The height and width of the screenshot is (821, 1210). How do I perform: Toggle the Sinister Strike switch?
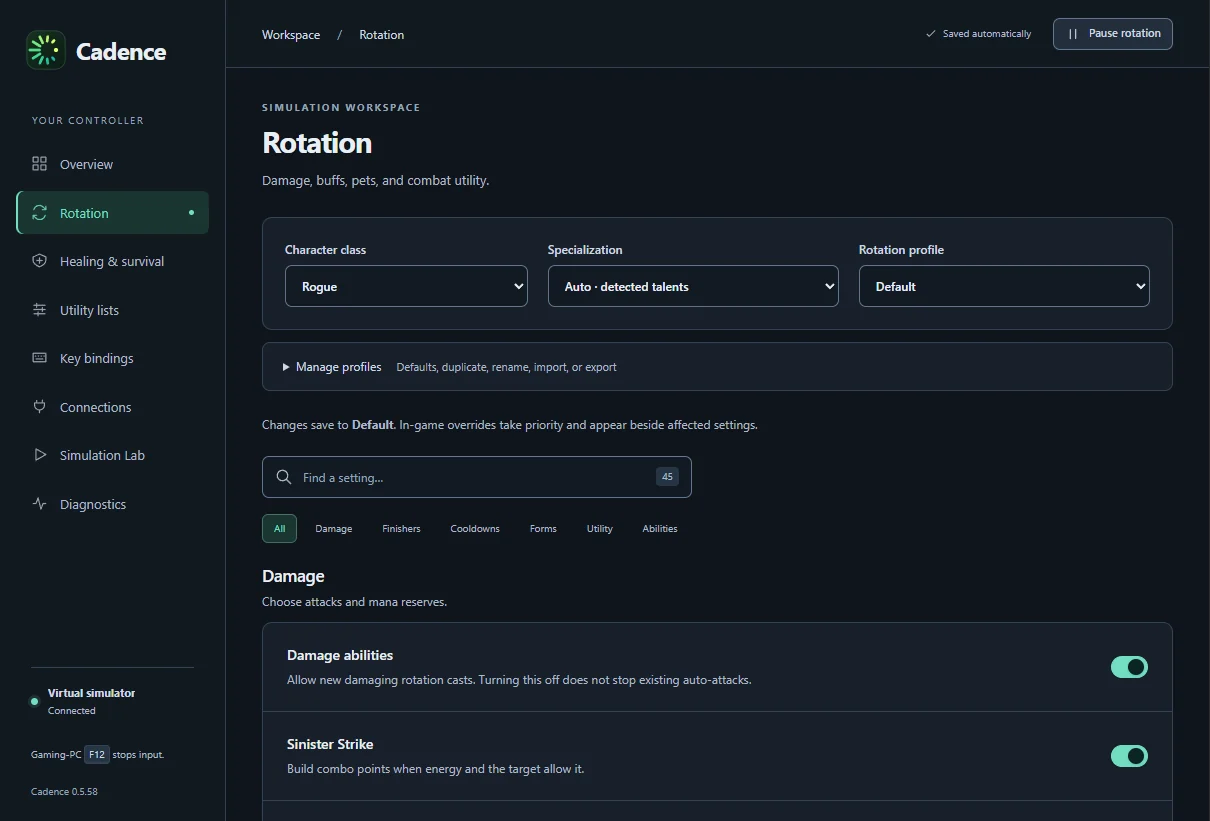[1129, 756]
